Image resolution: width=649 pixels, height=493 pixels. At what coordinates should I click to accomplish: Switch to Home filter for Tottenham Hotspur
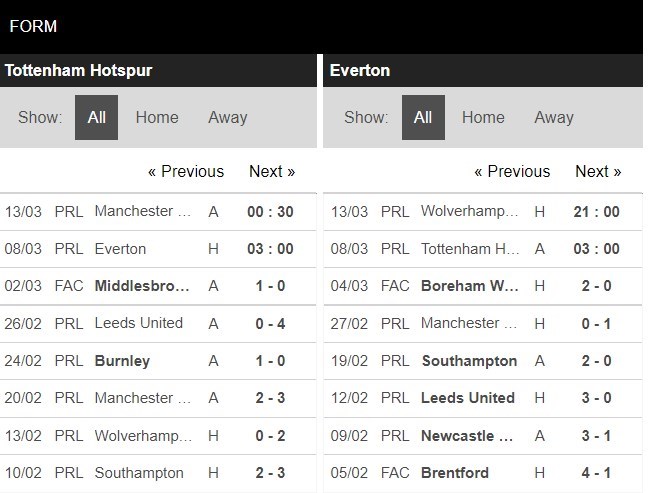point(157,117)
